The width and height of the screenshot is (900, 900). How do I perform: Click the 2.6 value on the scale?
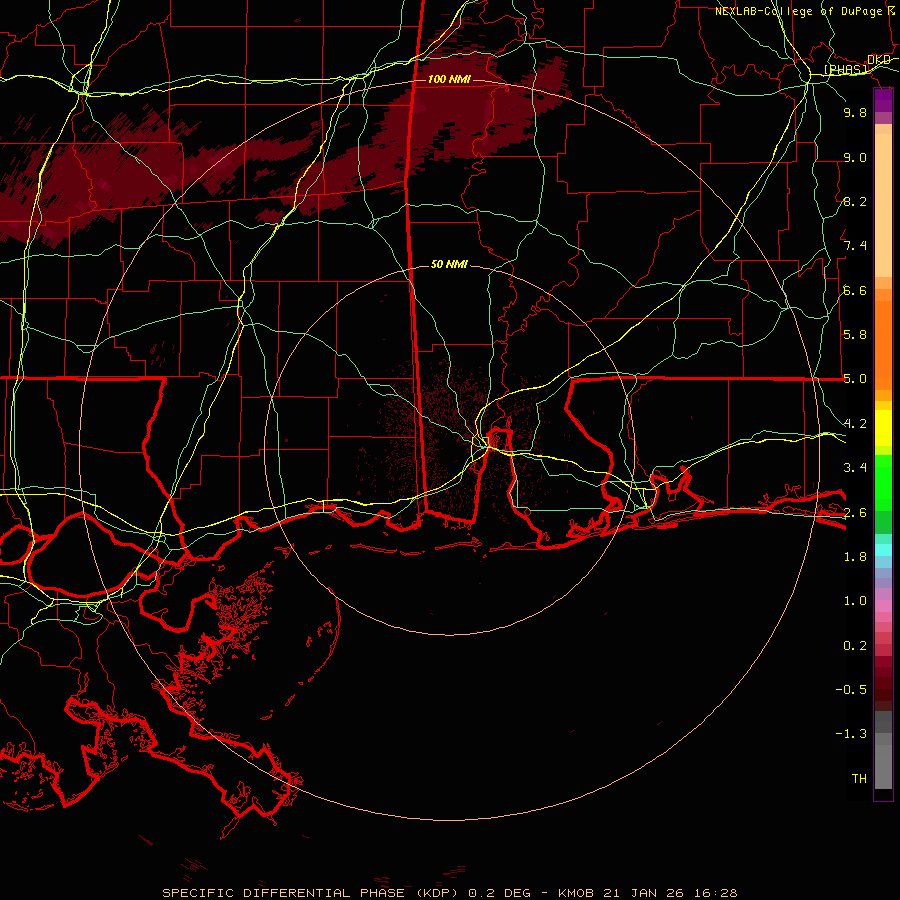click(855, 512)
